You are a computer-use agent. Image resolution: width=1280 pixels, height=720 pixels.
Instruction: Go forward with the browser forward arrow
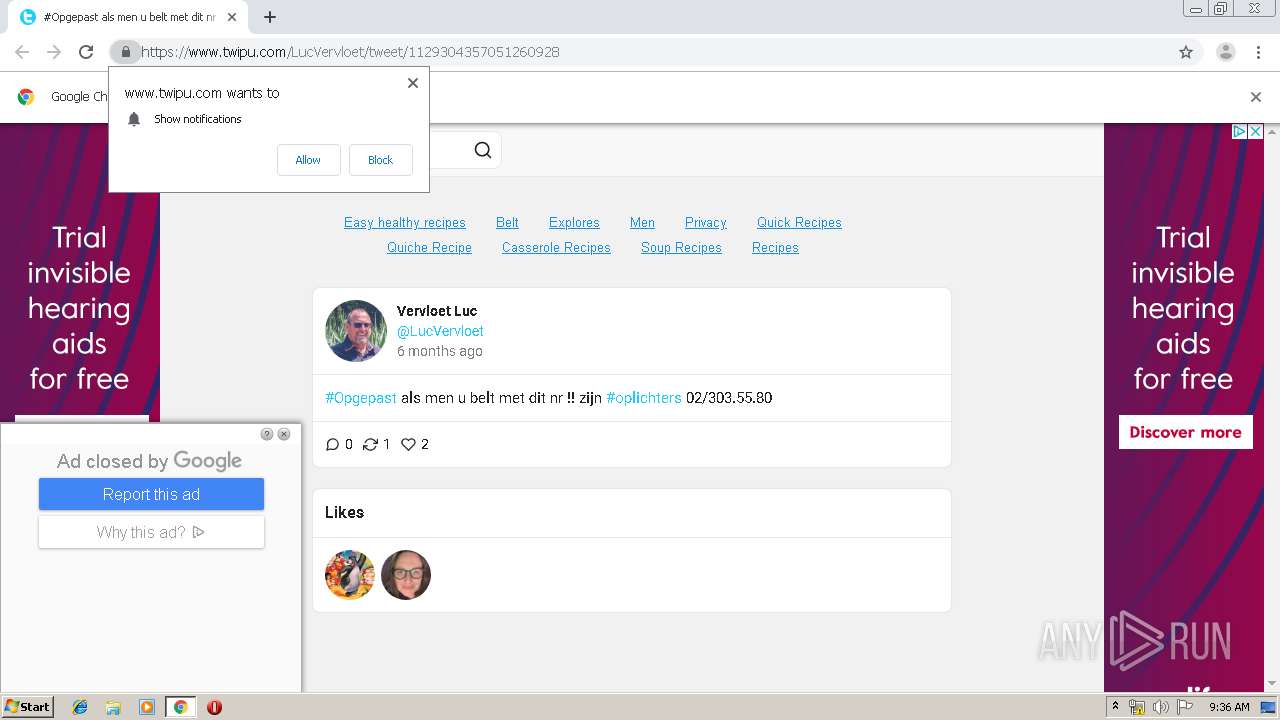click(54, 52)
